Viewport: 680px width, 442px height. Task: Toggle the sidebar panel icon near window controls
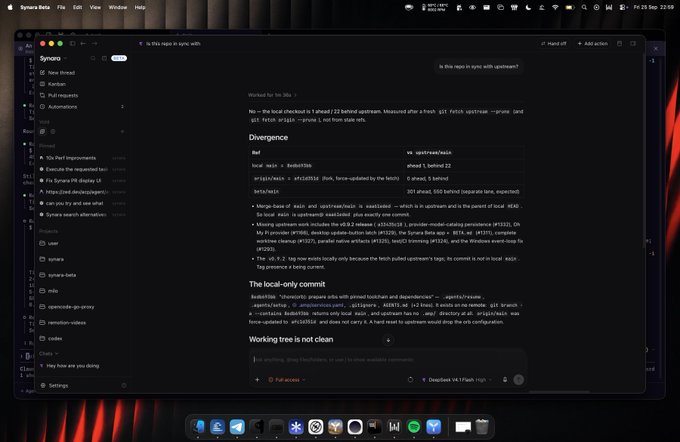(72, 43)
